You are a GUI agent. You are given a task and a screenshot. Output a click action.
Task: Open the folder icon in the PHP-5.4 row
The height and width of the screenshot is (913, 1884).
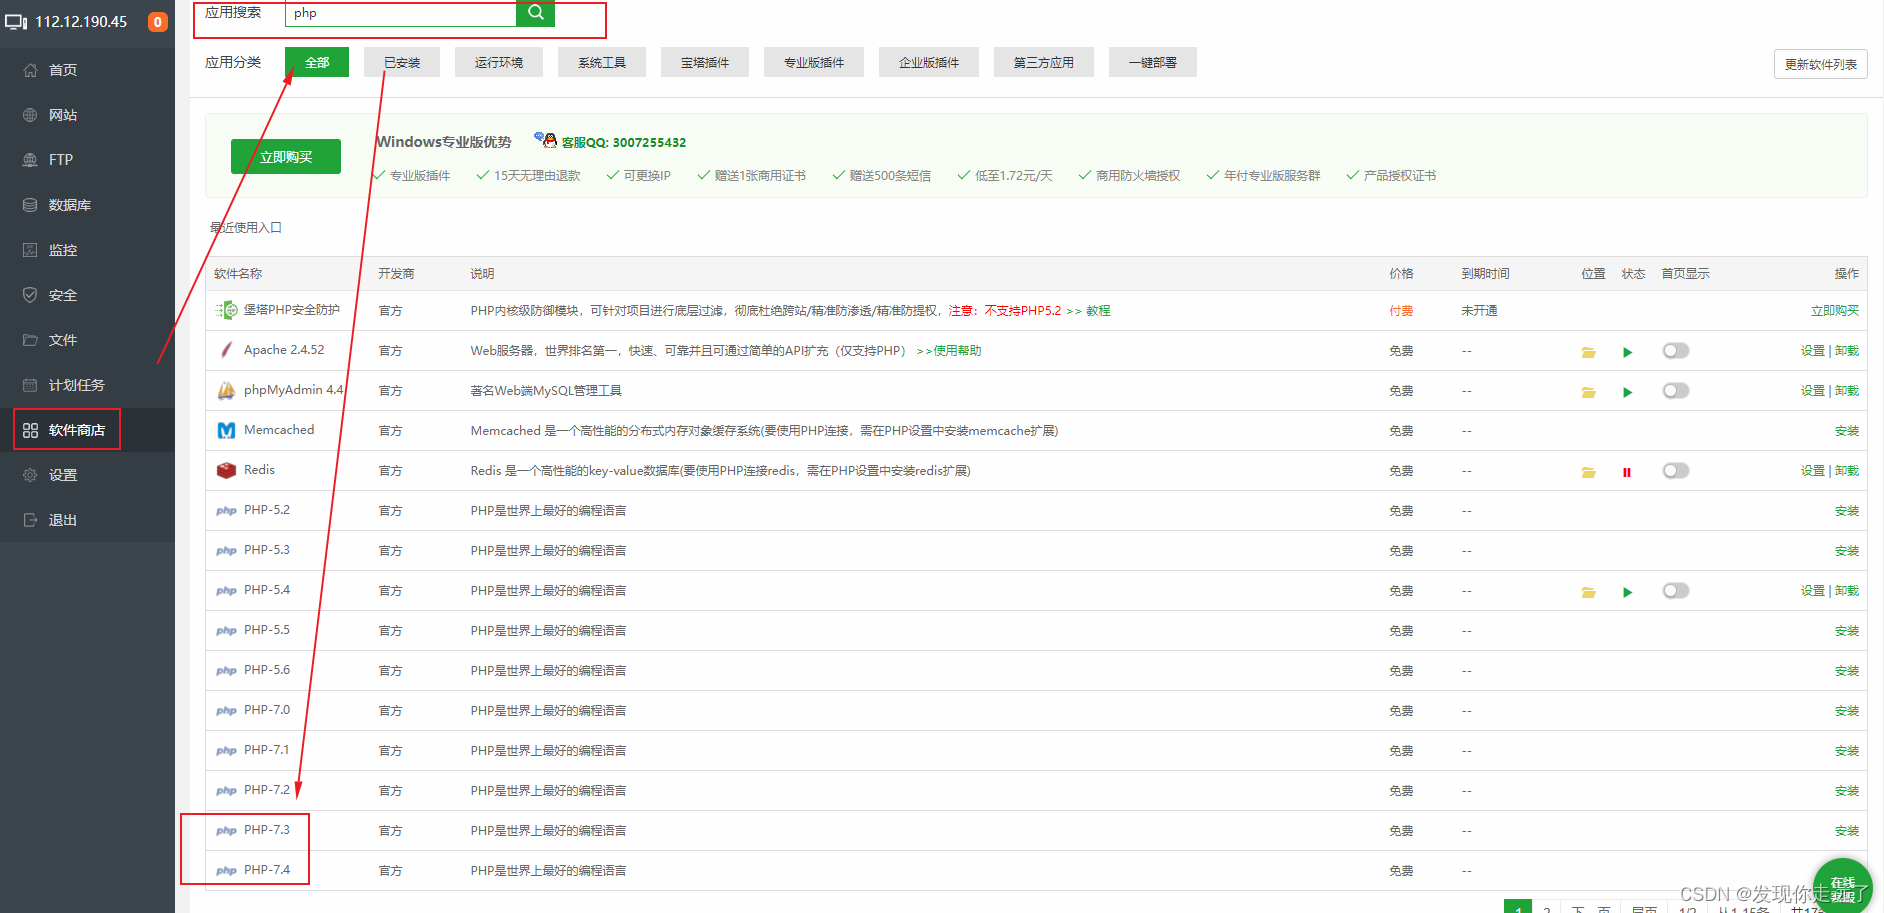(1588, 592)
